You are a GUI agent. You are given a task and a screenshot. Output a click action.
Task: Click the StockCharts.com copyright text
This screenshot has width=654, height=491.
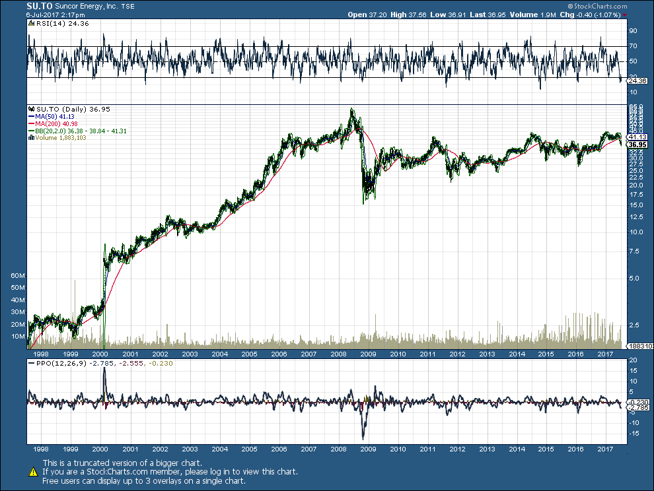pyautogui.click(x=597, y=6)
